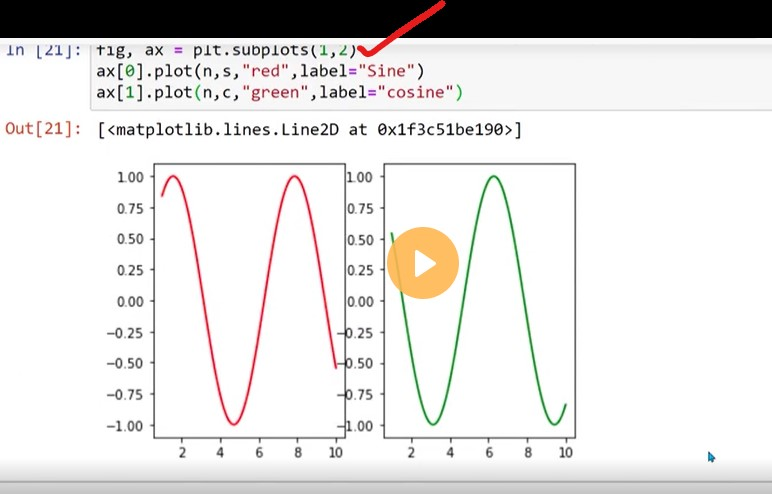Click the -1.00 y-axis label on left plot
Screen dimensions: 772x494
point(129,425)
